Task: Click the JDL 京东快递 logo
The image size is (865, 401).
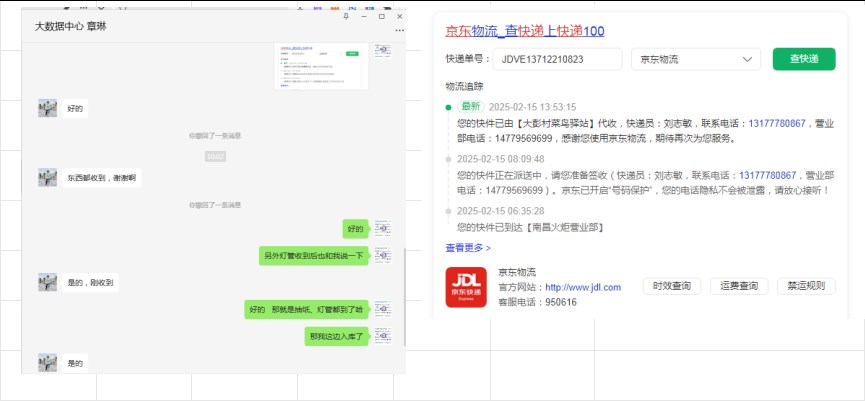Action: tap(466, 287)
